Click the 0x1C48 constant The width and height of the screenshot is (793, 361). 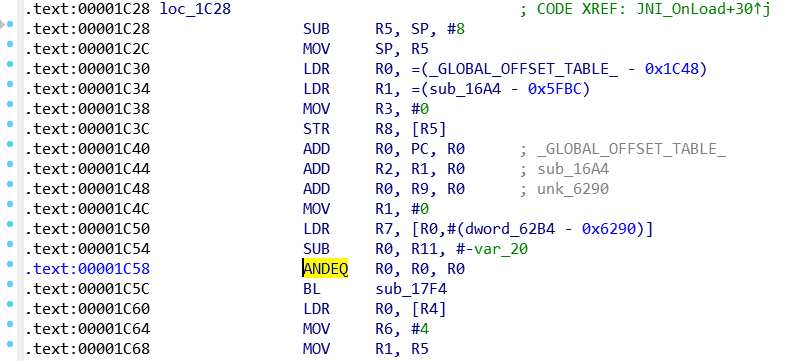[x=671, y=69]
